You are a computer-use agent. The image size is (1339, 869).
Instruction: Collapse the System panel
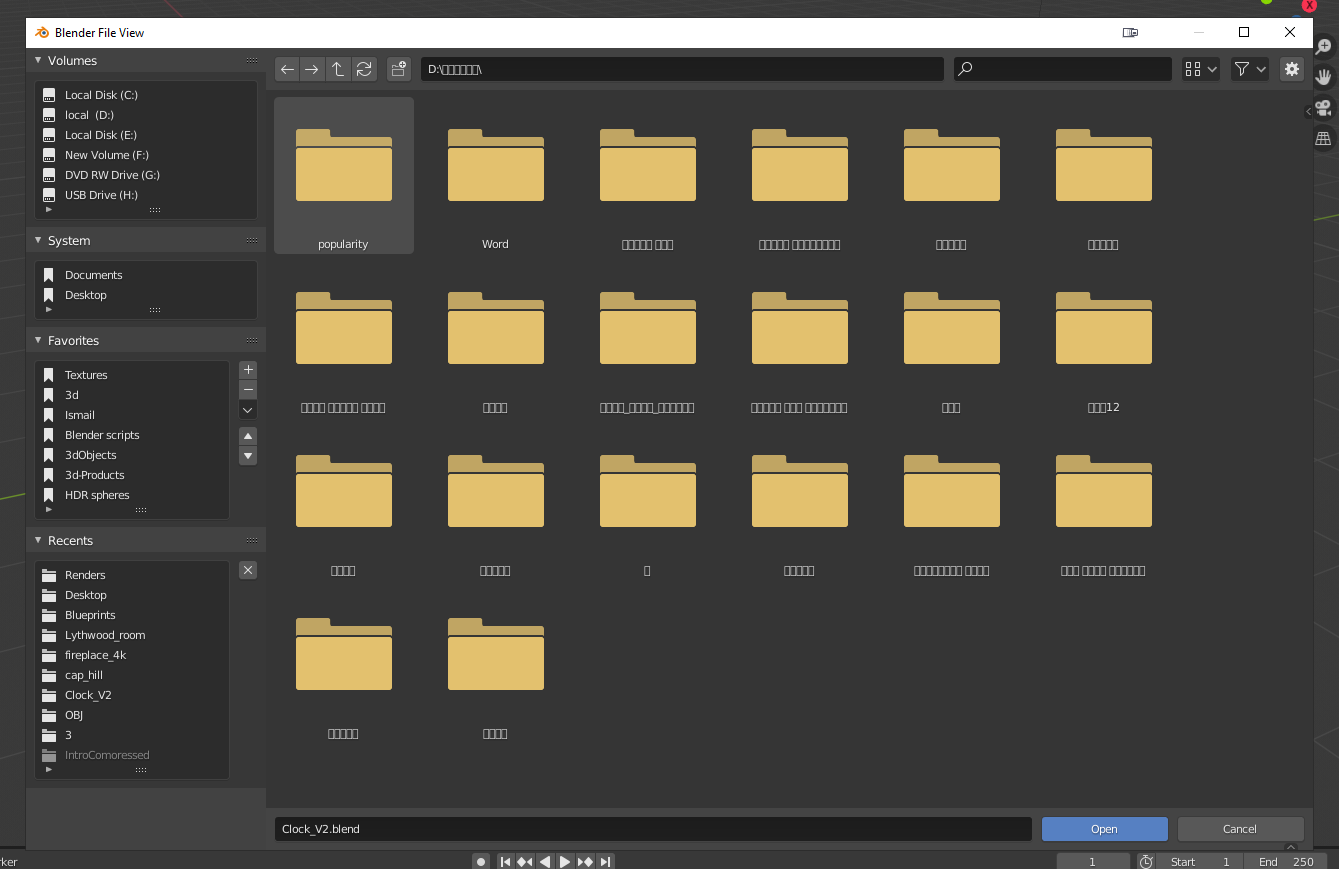coord(38,240)
